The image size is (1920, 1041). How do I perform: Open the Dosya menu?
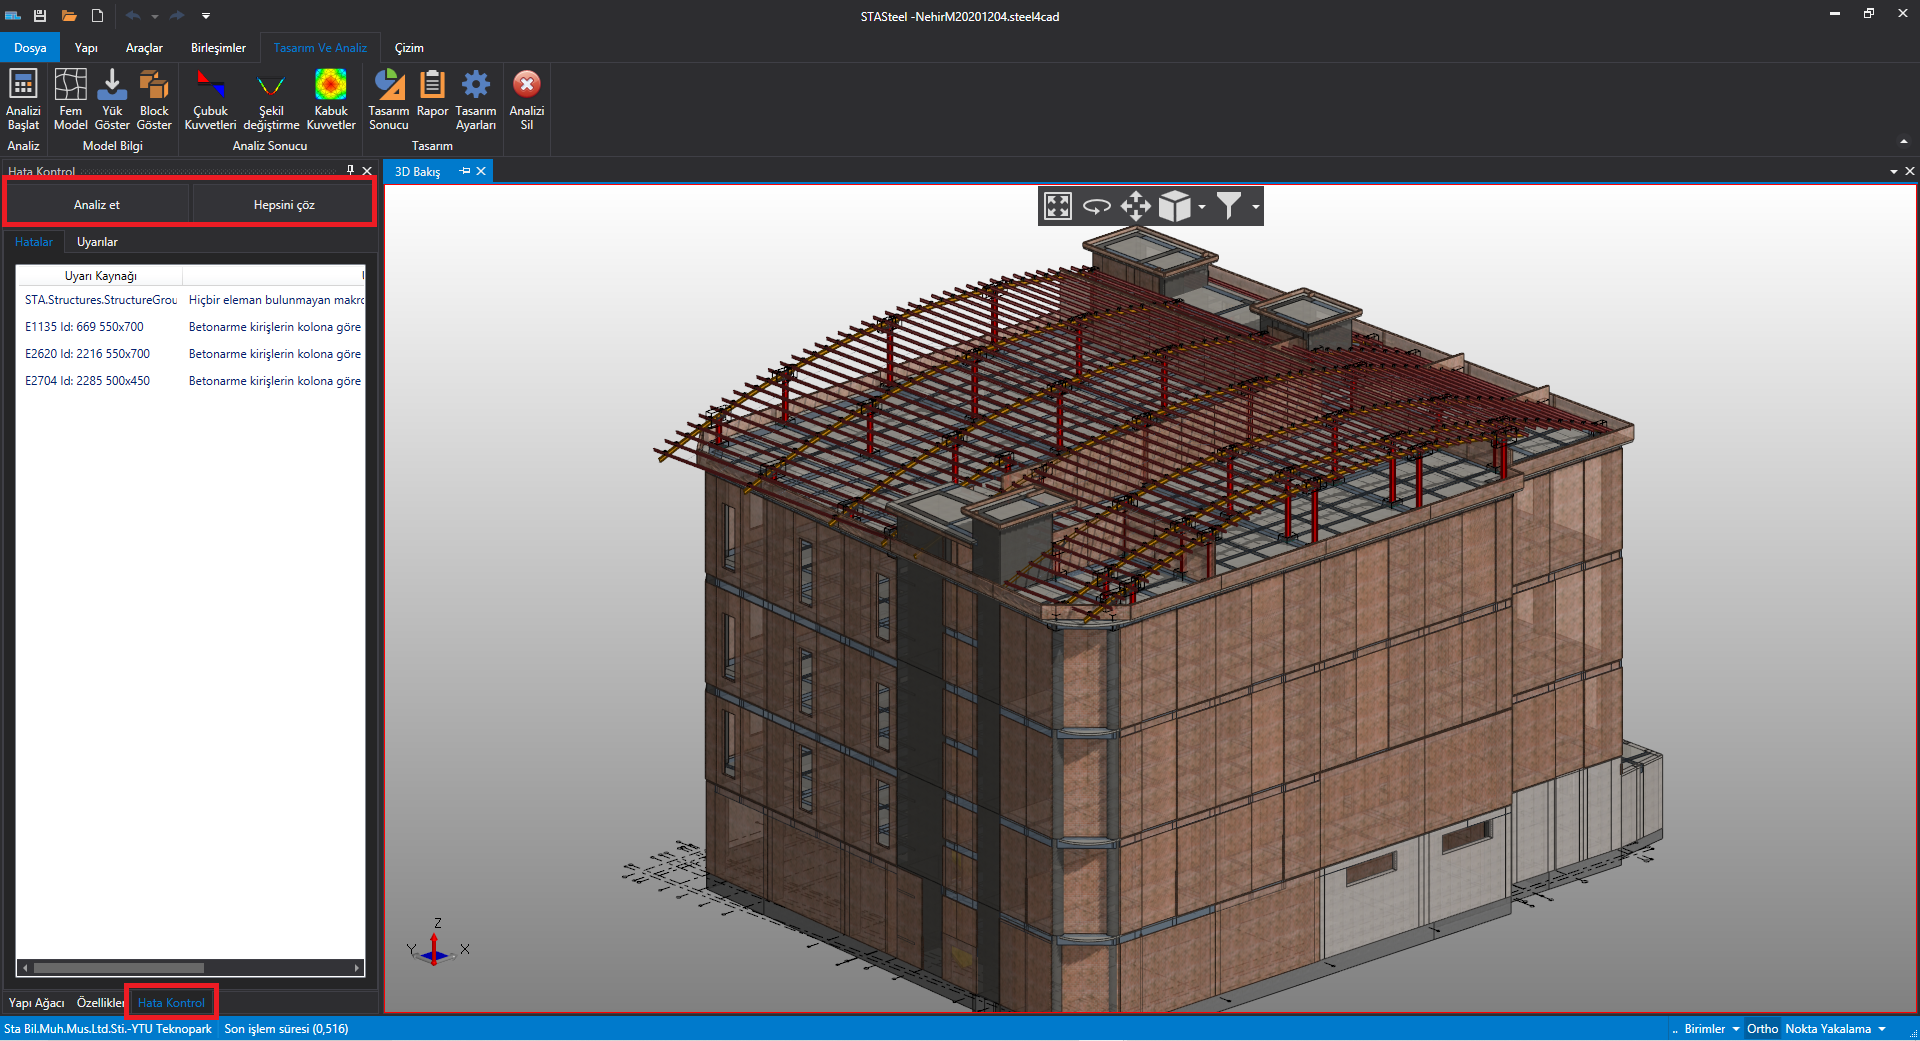pos(30,48)
